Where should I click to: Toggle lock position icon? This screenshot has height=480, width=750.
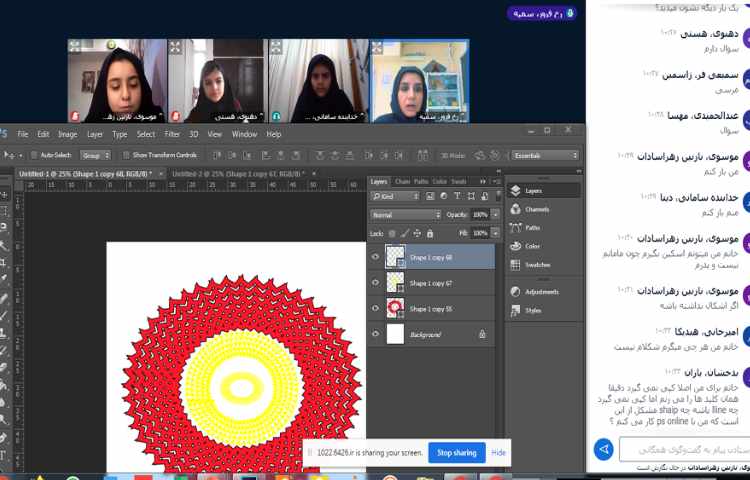pos(417,233)
